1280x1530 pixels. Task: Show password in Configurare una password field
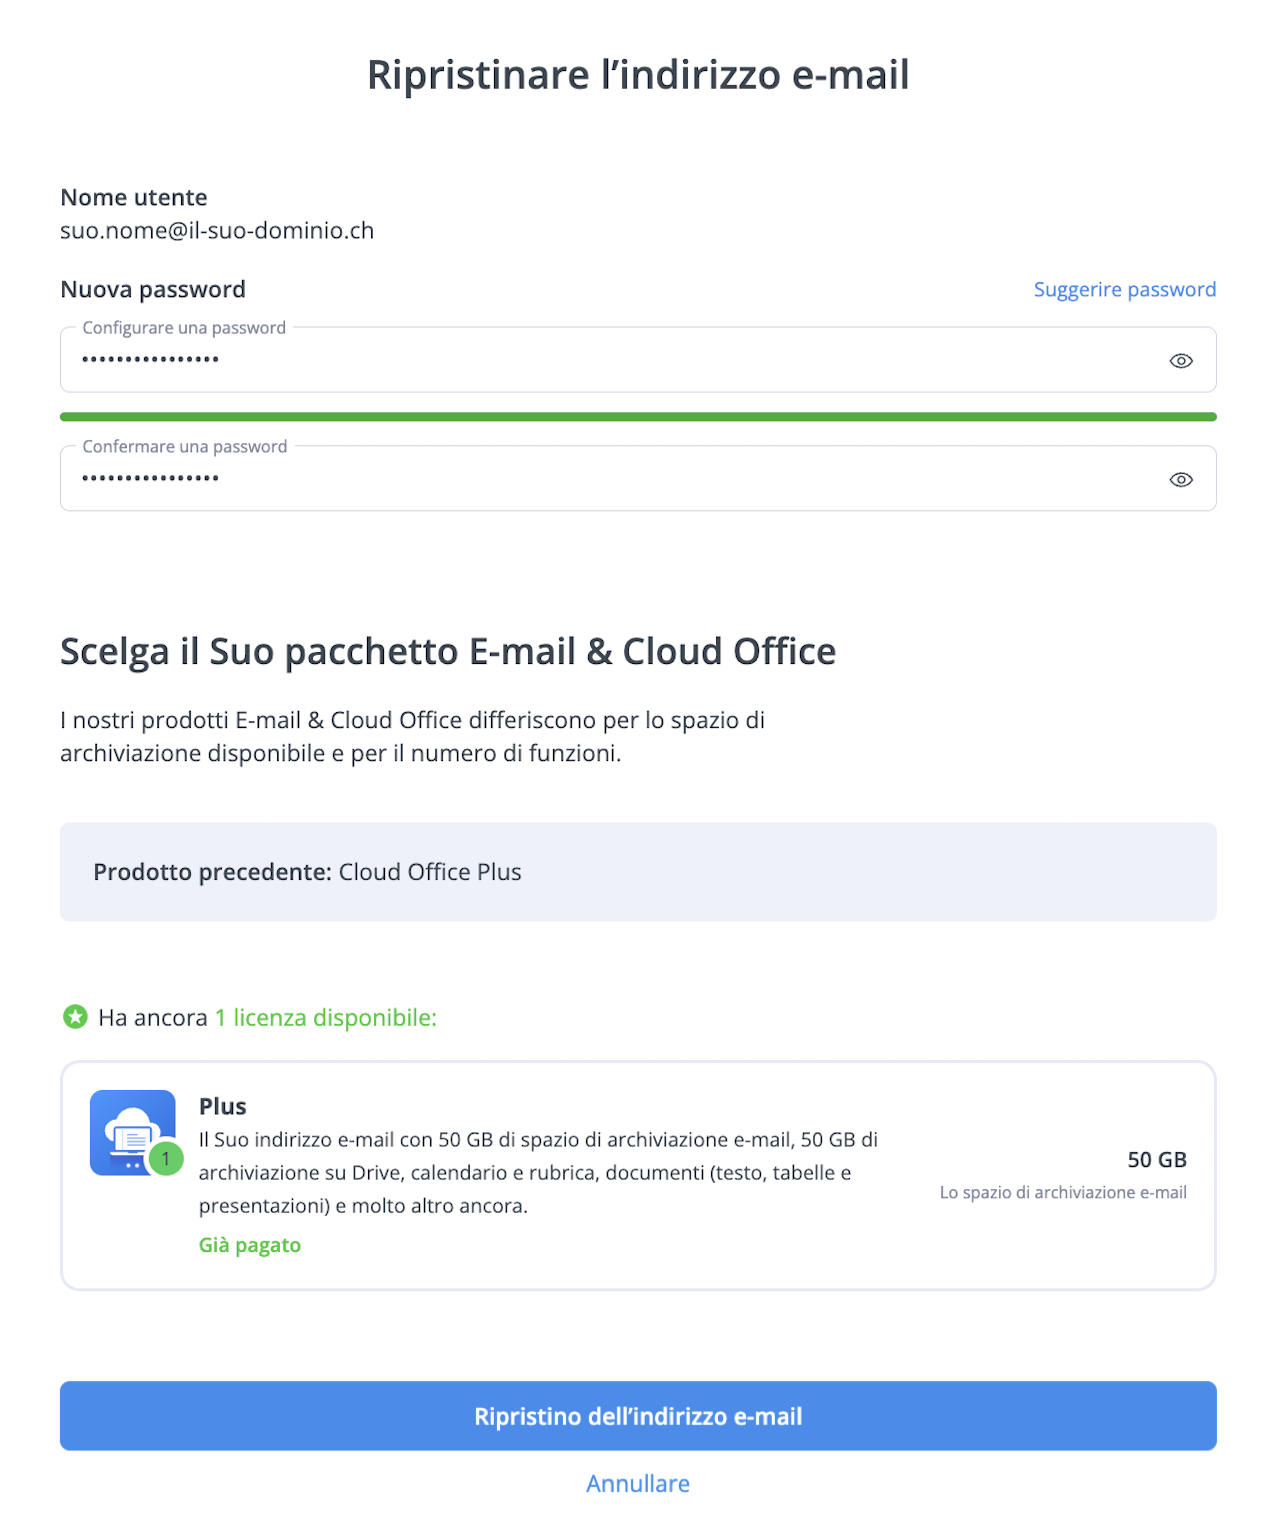tap(1181, 361)
